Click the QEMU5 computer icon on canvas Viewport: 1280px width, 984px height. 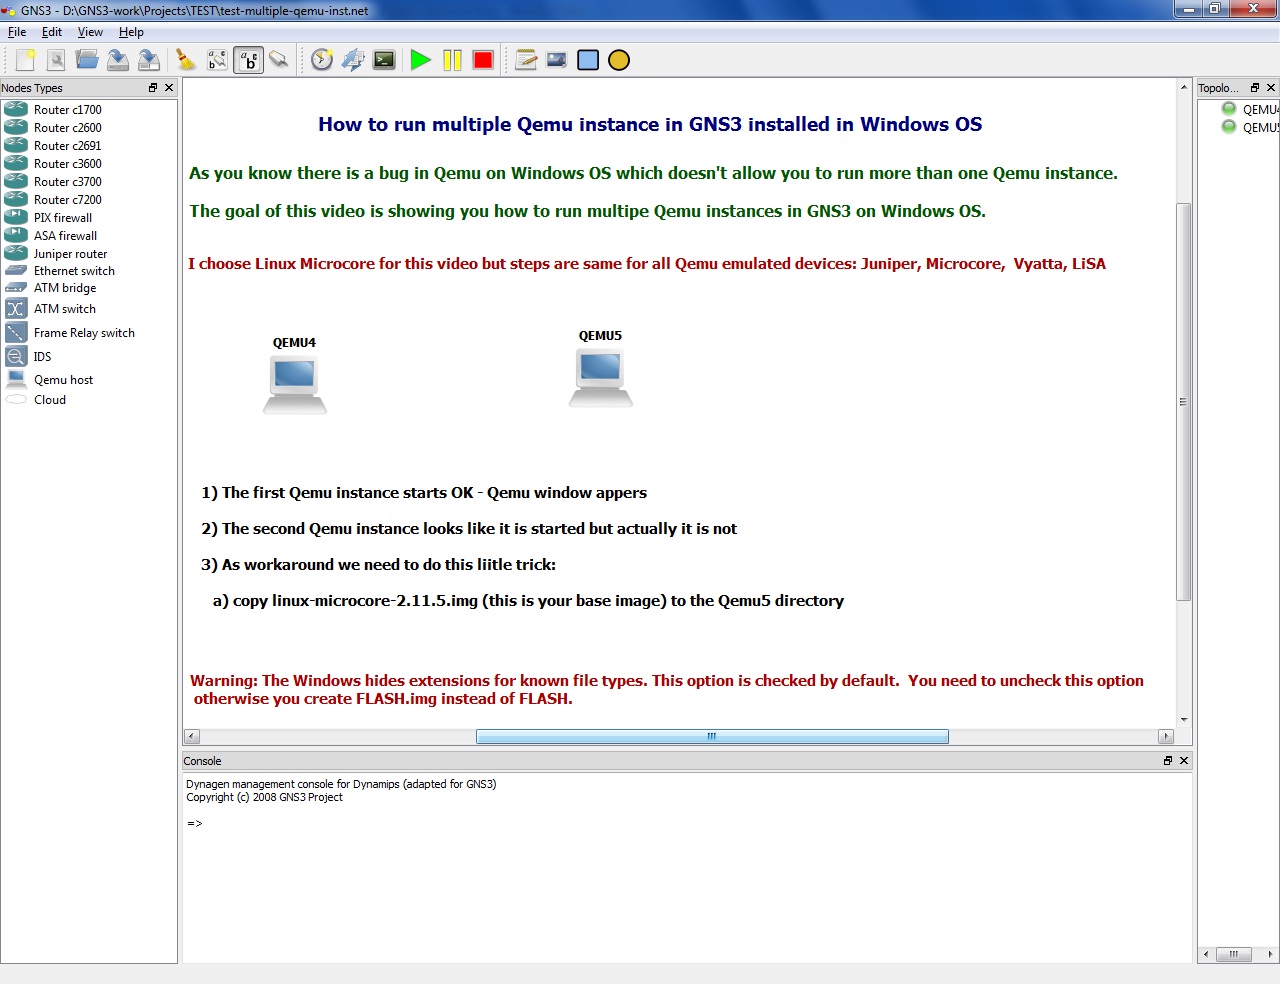coord(601,378)
